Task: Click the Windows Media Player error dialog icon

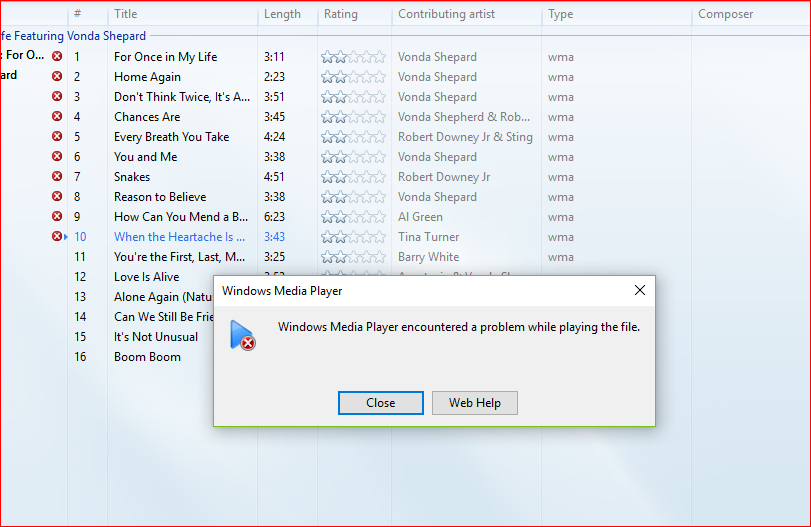Action: point(243,335)
